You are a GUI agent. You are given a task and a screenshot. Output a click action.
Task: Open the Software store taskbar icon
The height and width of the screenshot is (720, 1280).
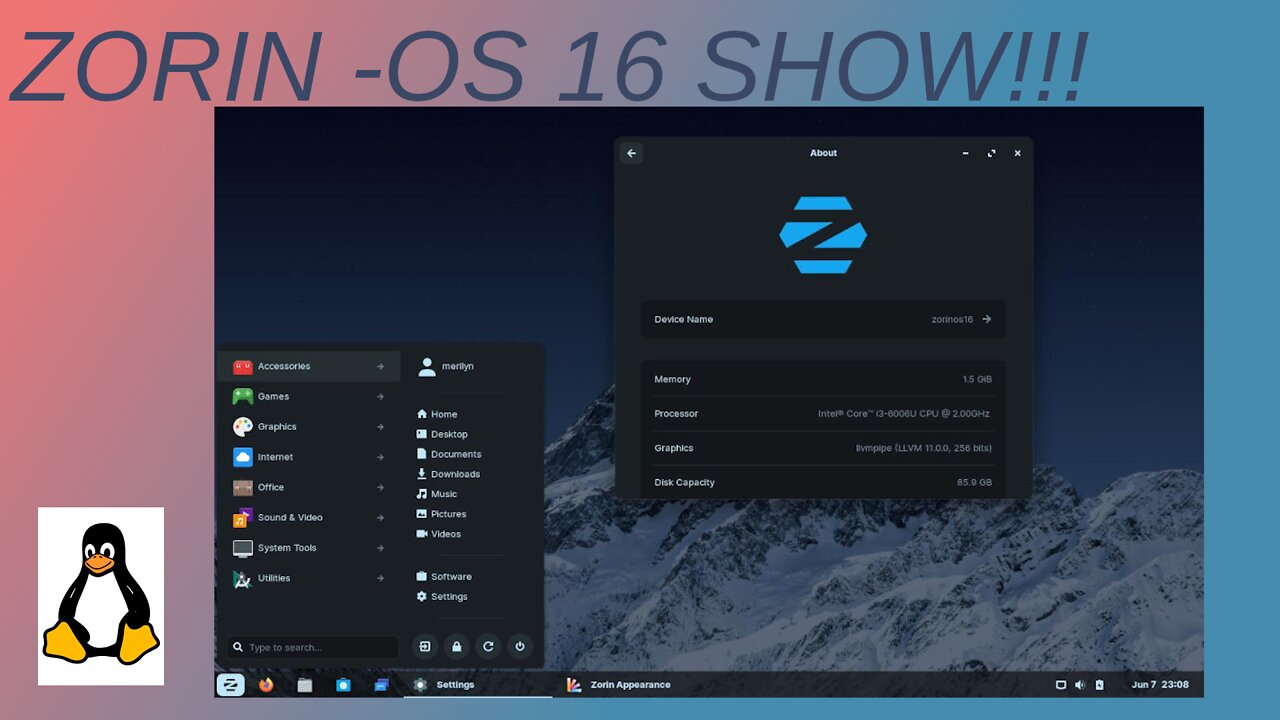tap(343, 685)
